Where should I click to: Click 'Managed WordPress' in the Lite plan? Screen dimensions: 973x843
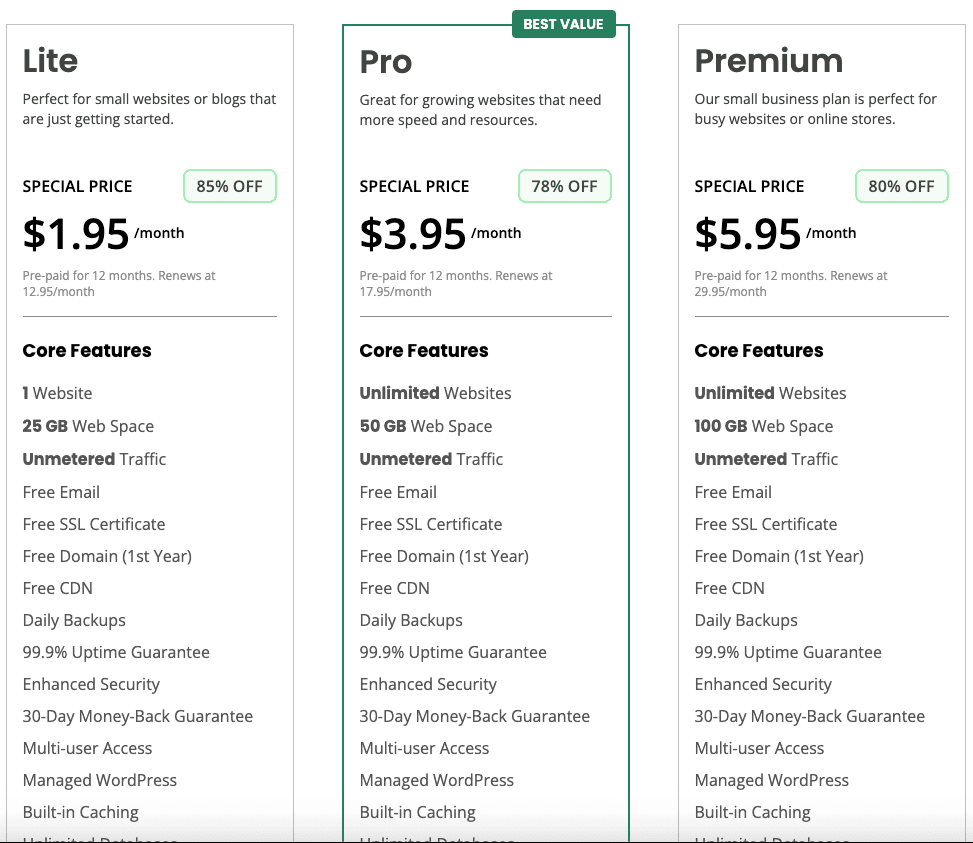100,780
